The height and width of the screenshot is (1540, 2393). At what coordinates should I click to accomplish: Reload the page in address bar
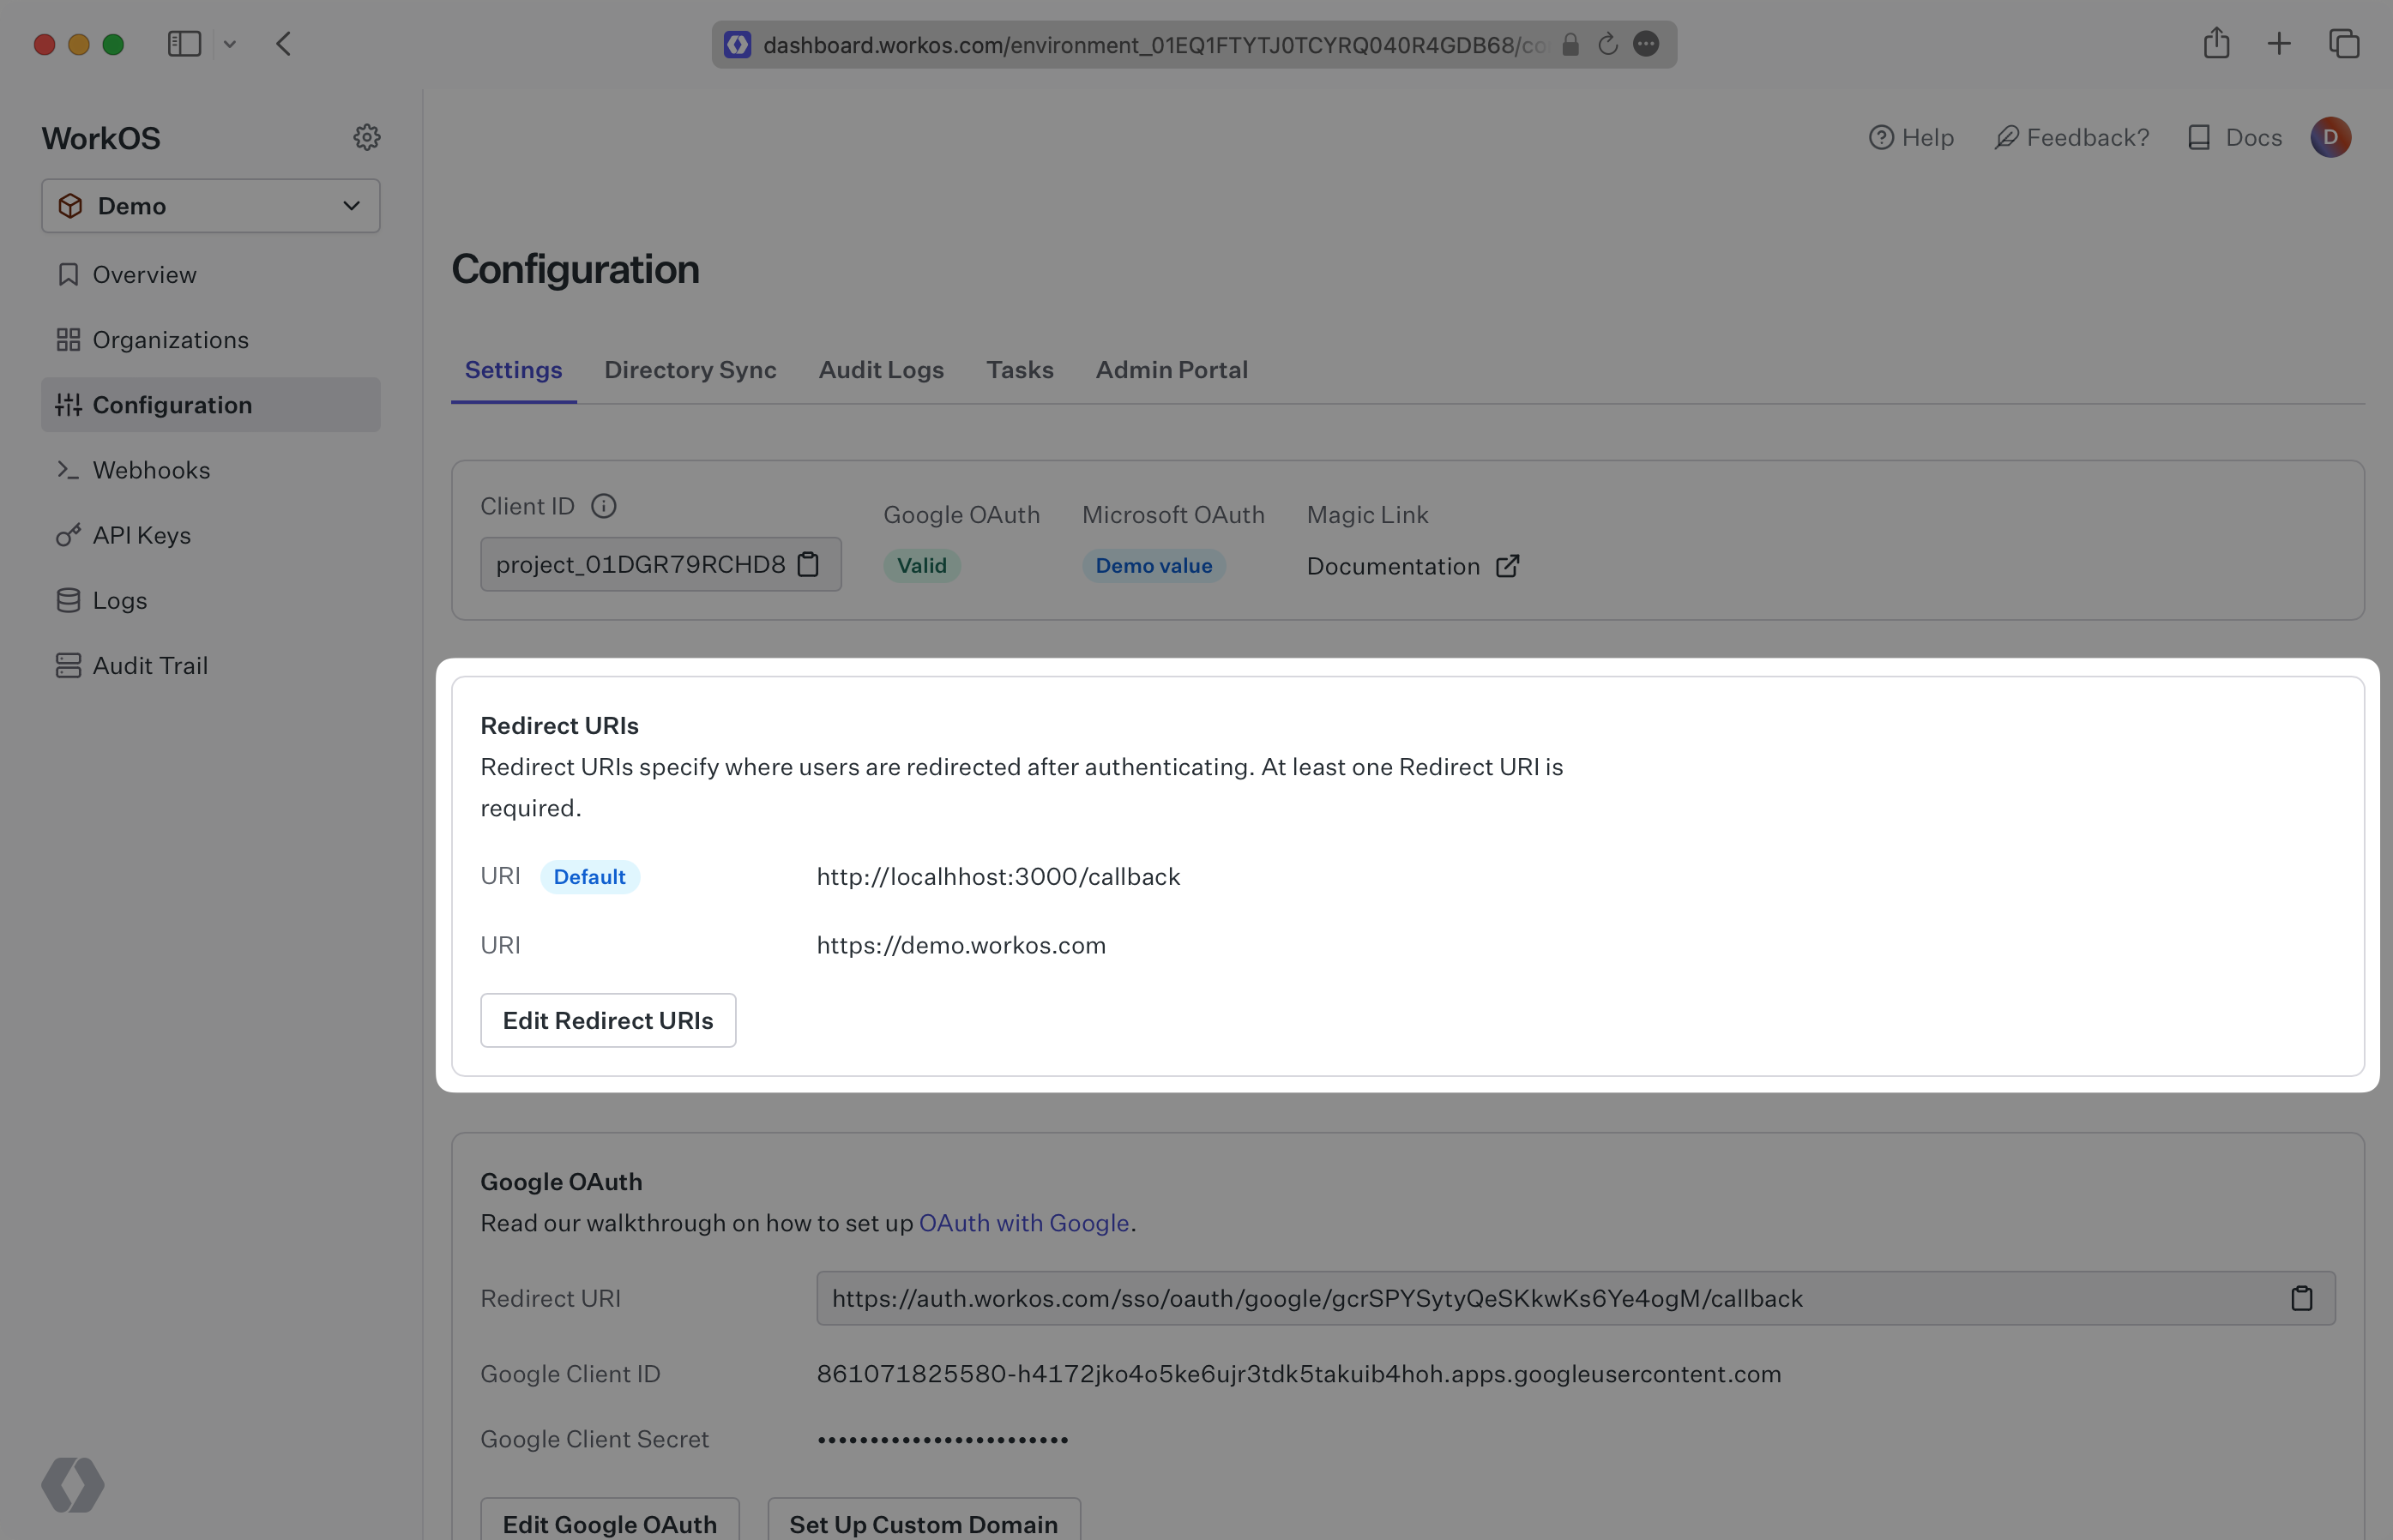1607,44
